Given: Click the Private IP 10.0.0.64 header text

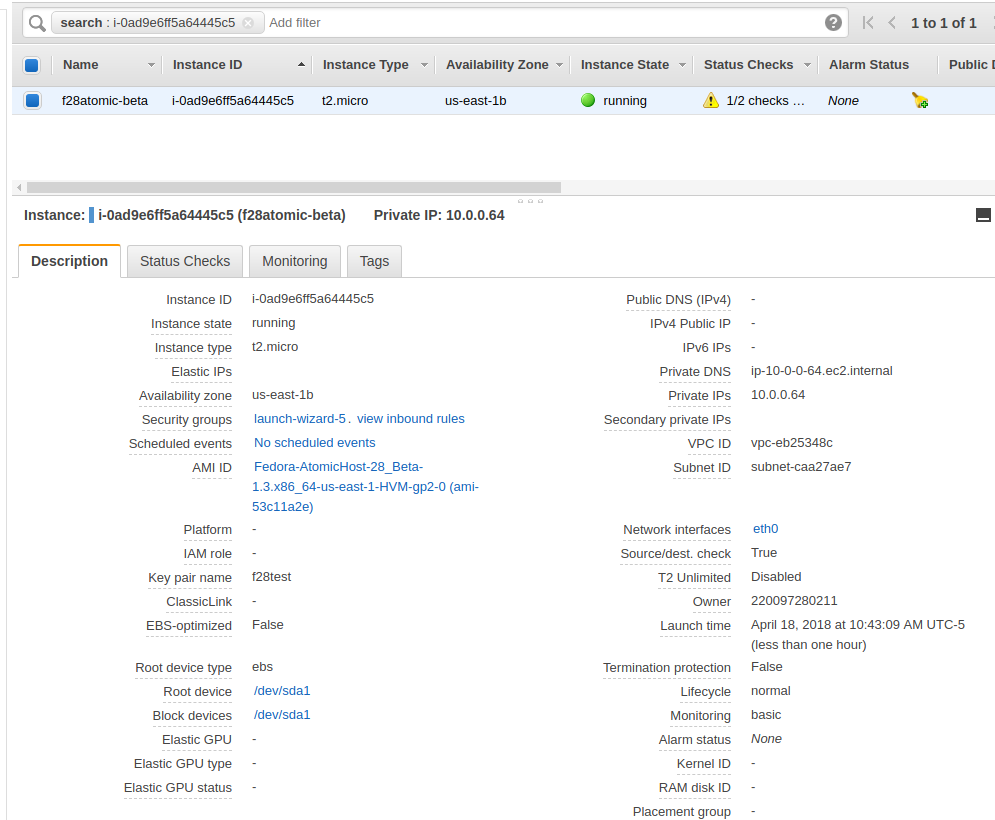Looking at the screenshot, I should click(439, 215).
